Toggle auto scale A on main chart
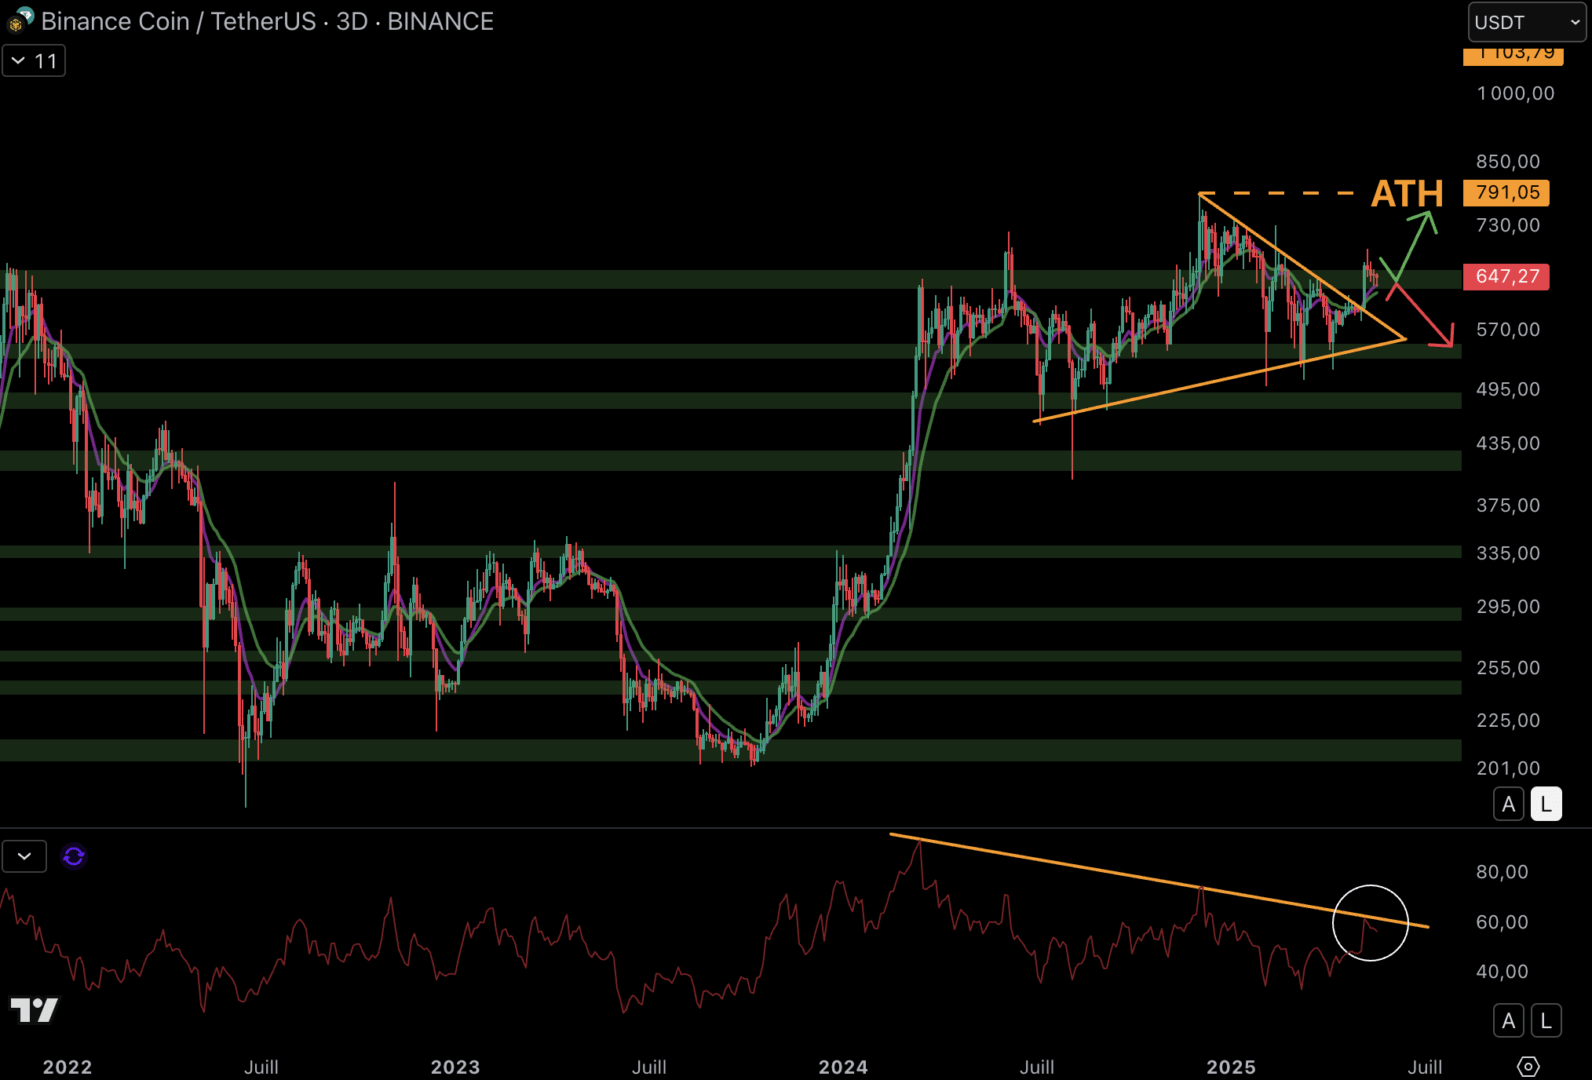 point(1509,804)
